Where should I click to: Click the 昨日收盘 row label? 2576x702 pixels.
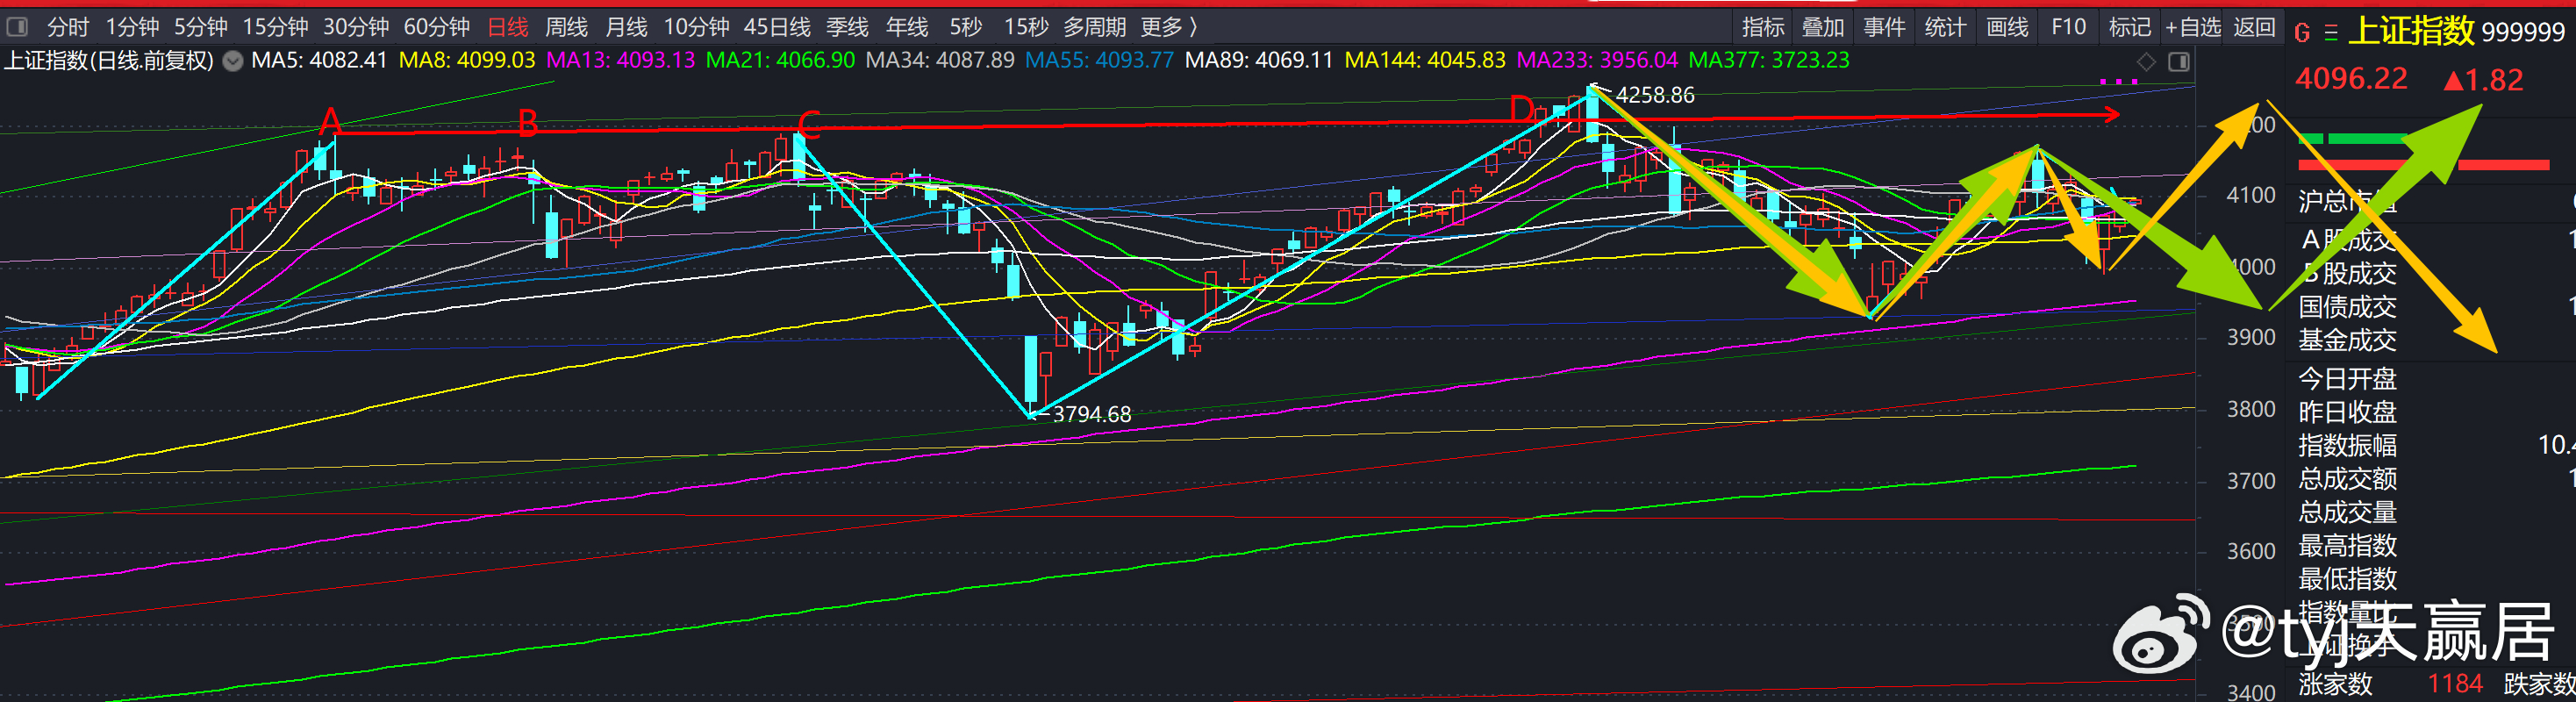pos(2347,412)
